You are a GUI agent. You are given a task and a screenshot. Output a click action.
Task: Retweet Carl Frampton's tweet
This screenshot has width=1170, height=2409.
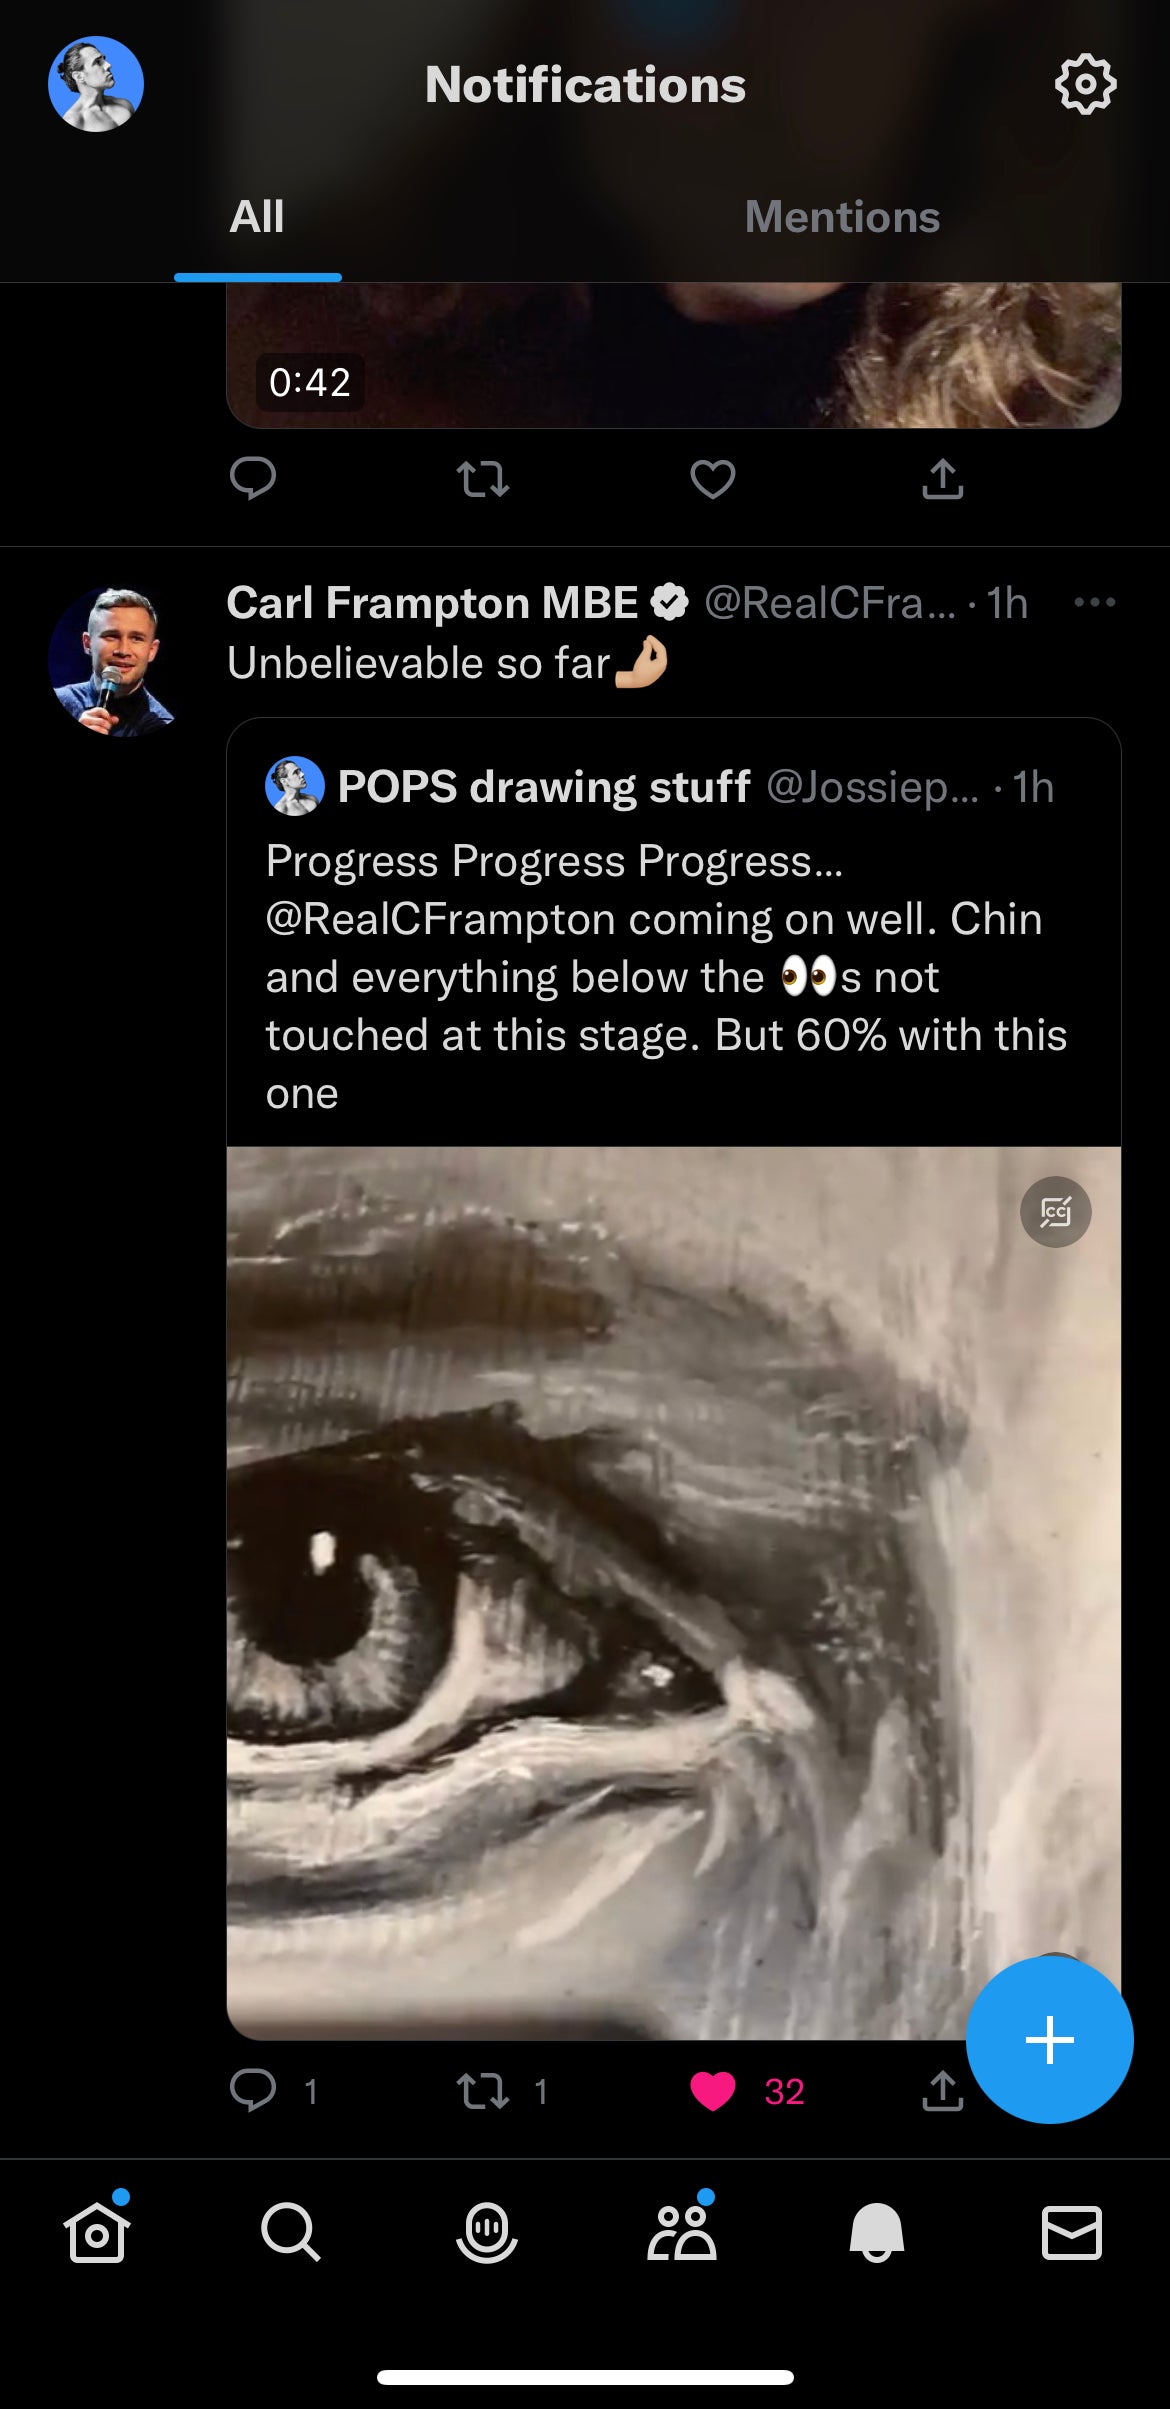483,2091
